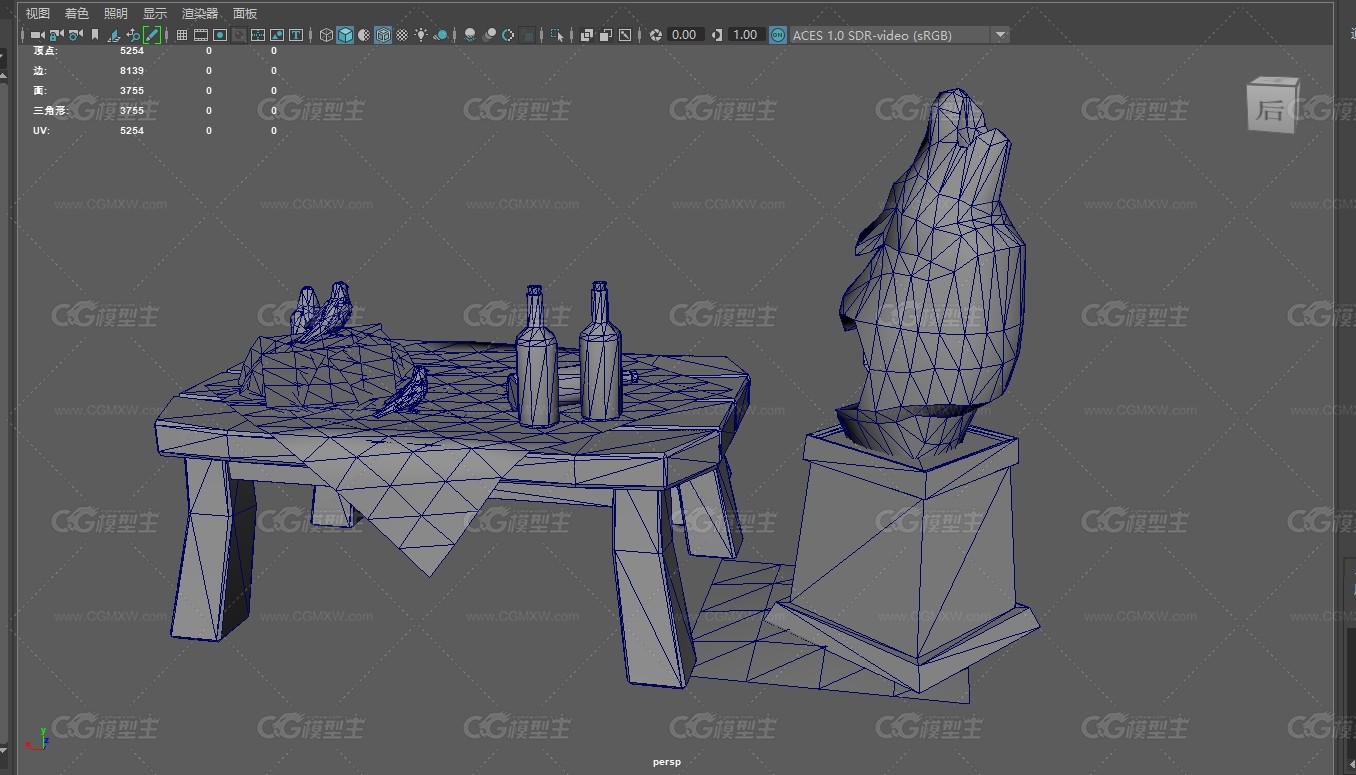Open the 面板 menu
The image size is (1356, 775).
coord(244,13)
